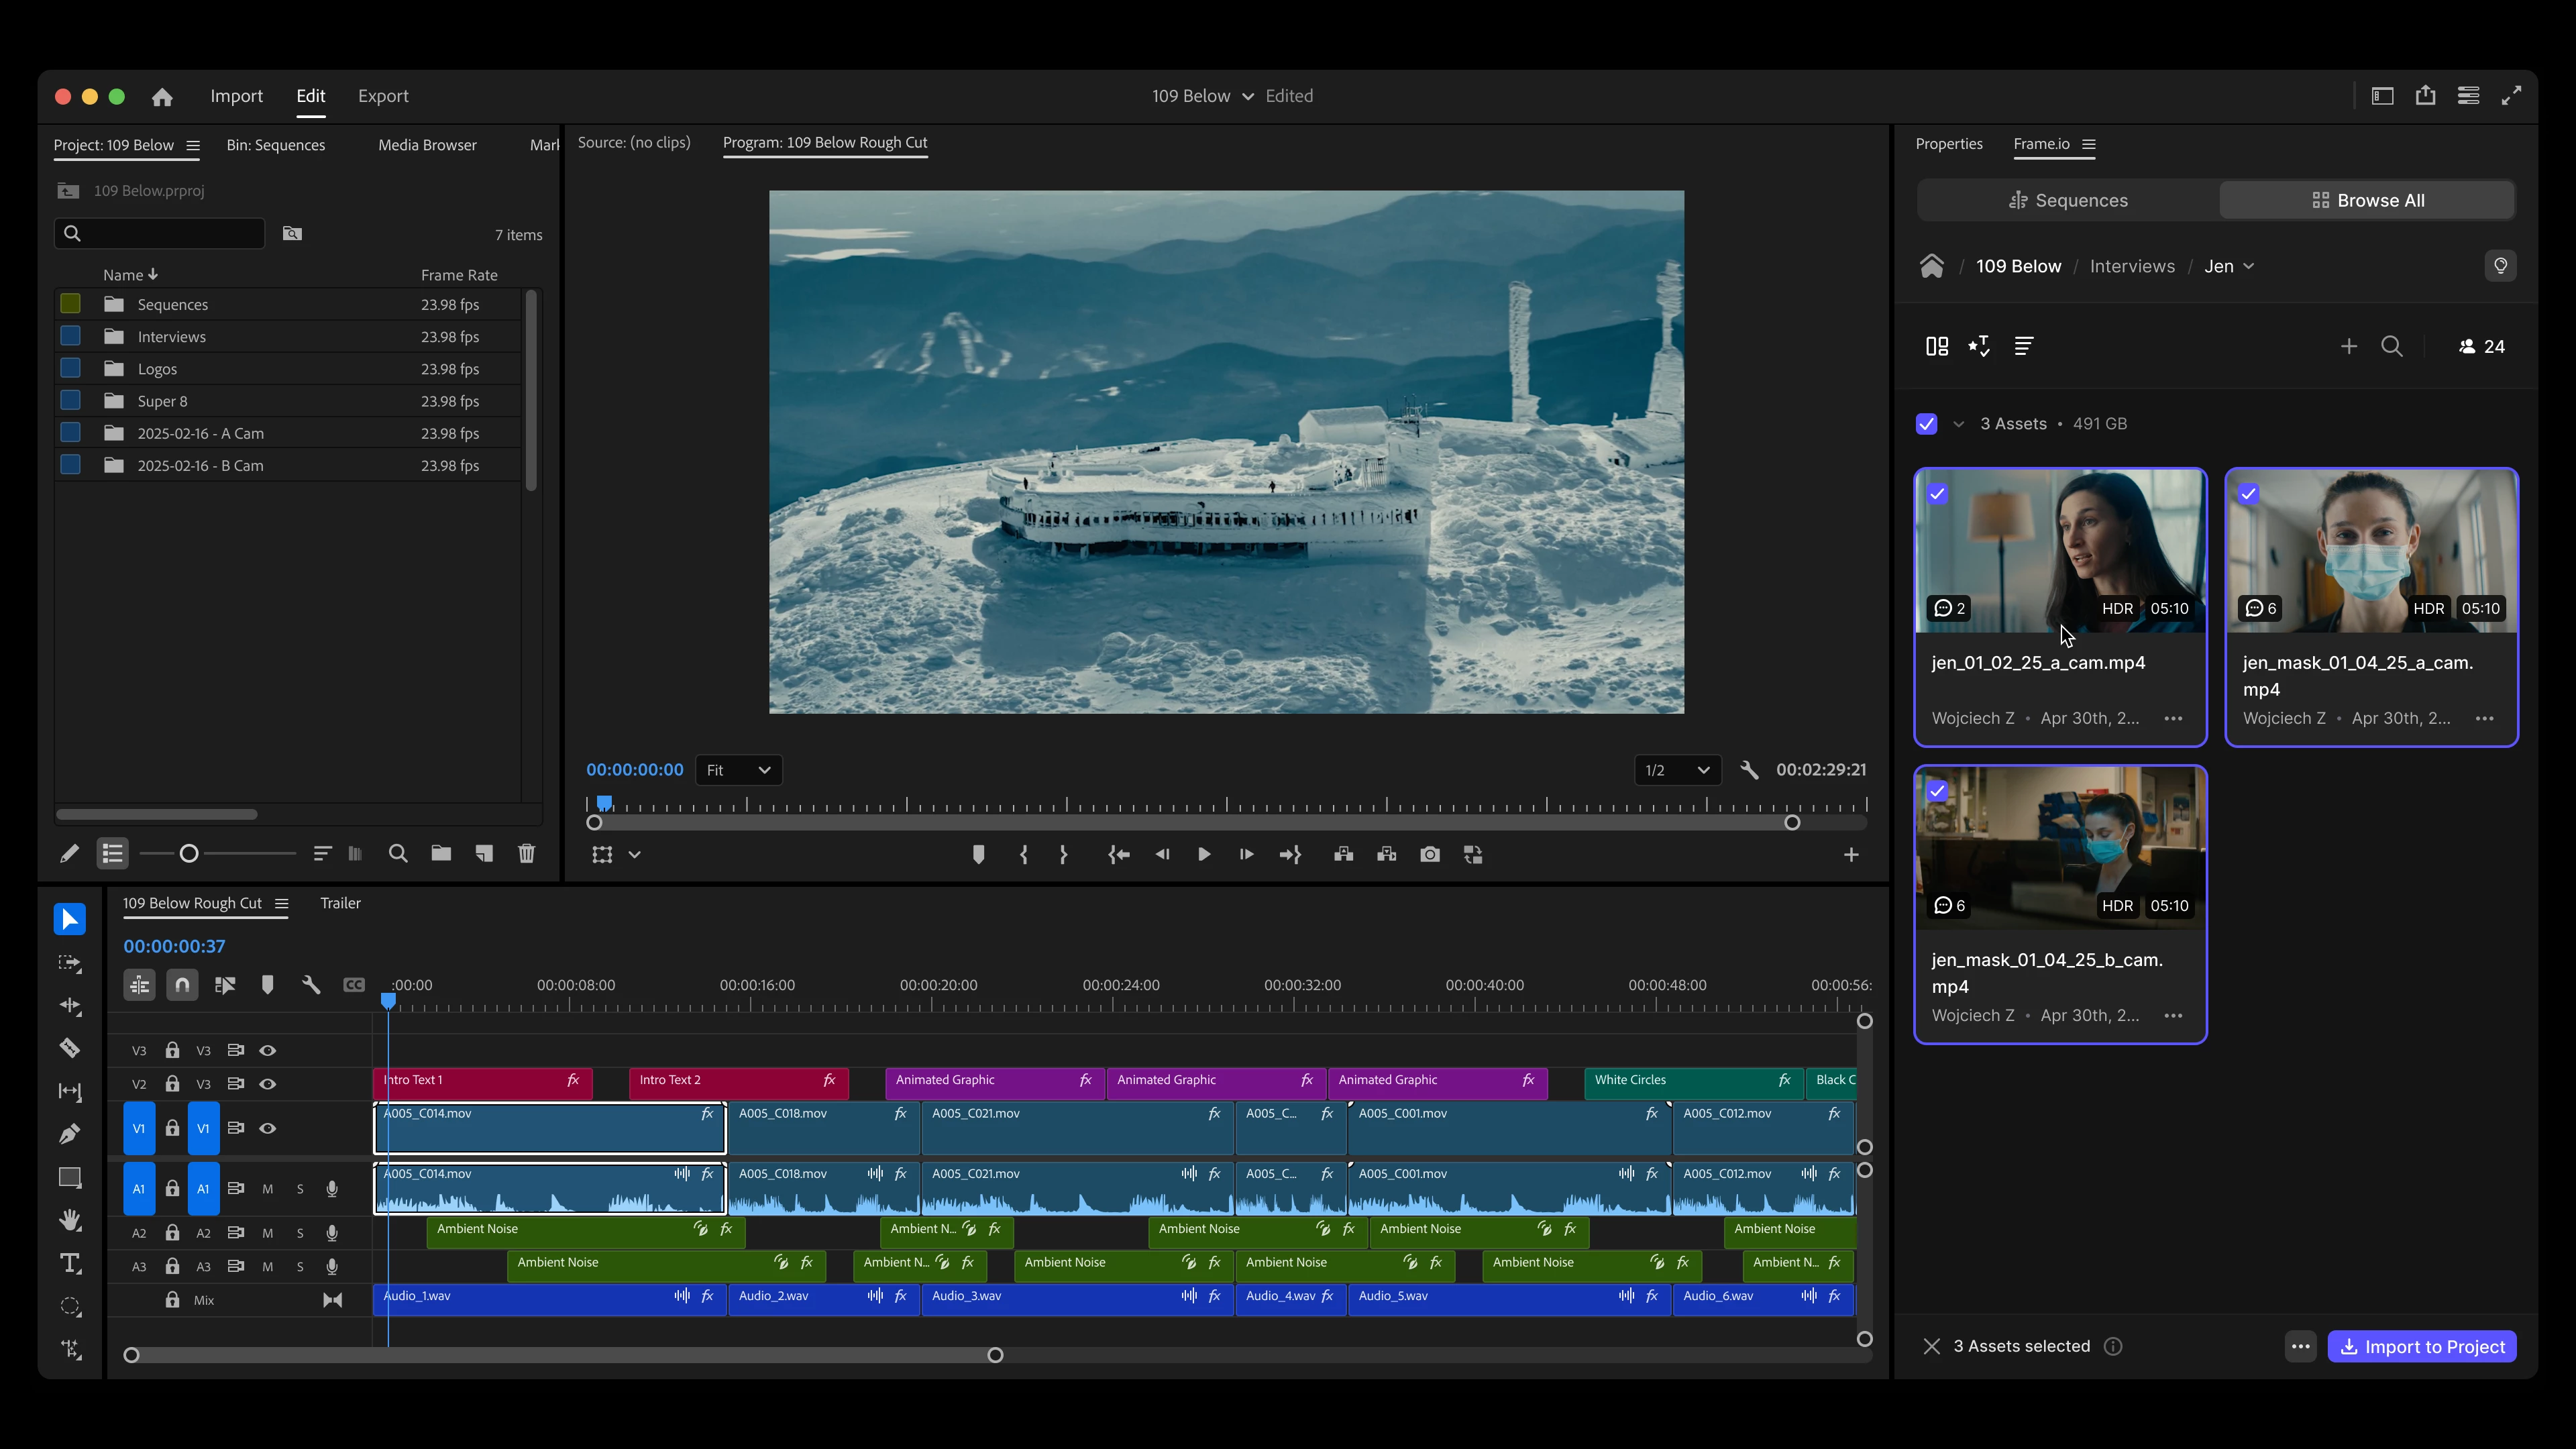Screen dimensions: 2576x1449
Task: Select the Razor tool in timeline toolbox
Action: coord(69,1048)
